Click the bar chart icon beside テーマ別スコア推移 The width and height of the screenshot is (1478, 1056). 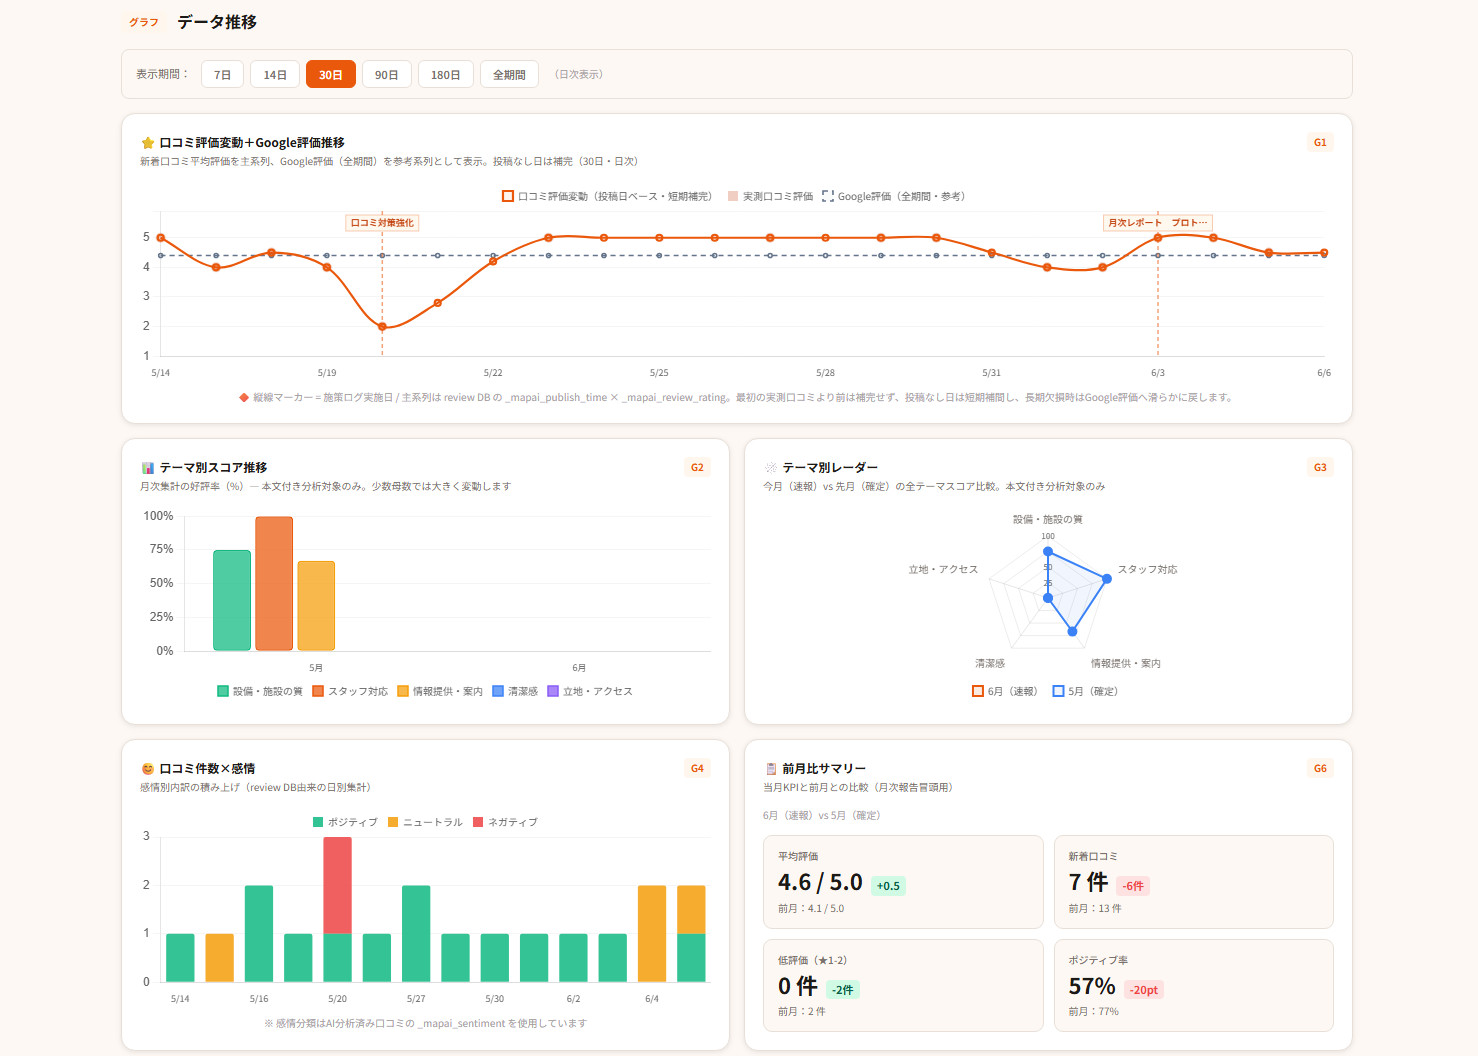pyautogui.click(x=148, y=468)
